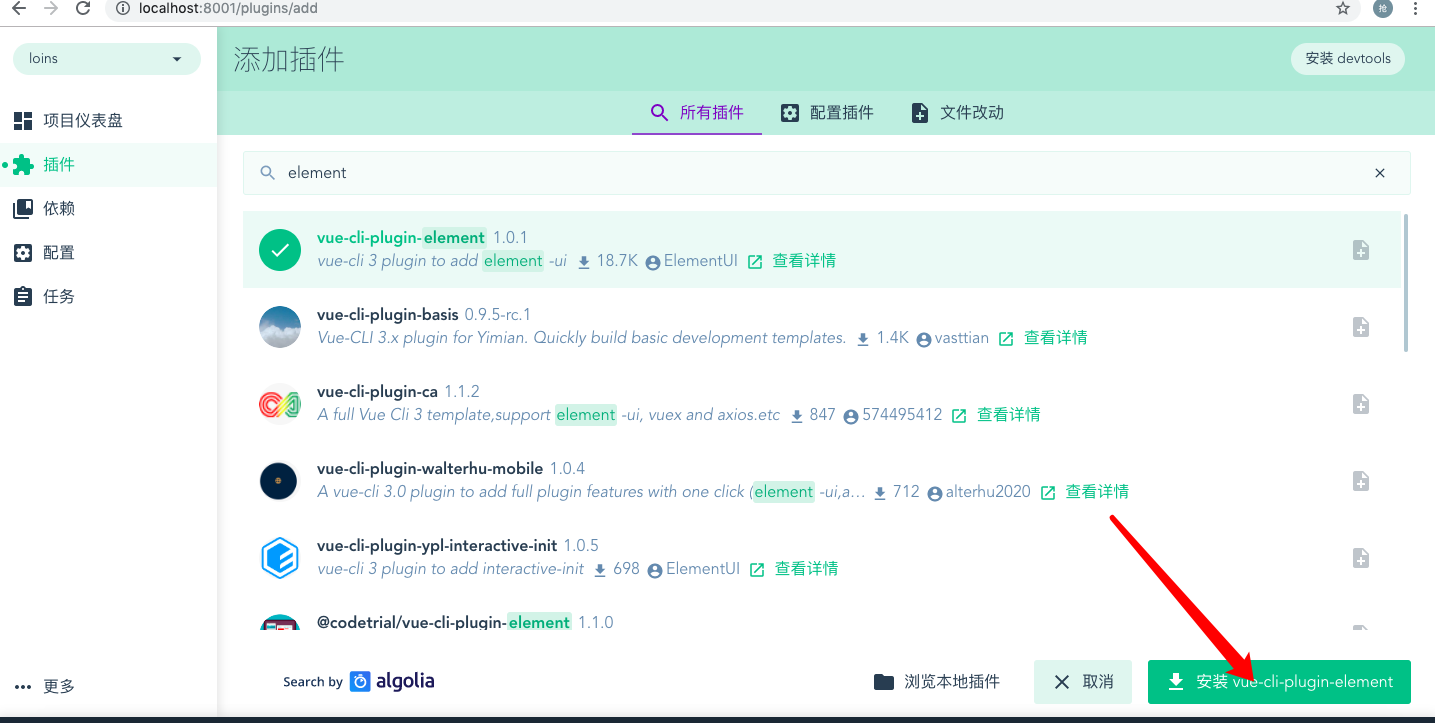Image resolution: width=1435 pixels, height=723 pixels.
Task: Bookmark page with star icon
Action: [1343, 8]
